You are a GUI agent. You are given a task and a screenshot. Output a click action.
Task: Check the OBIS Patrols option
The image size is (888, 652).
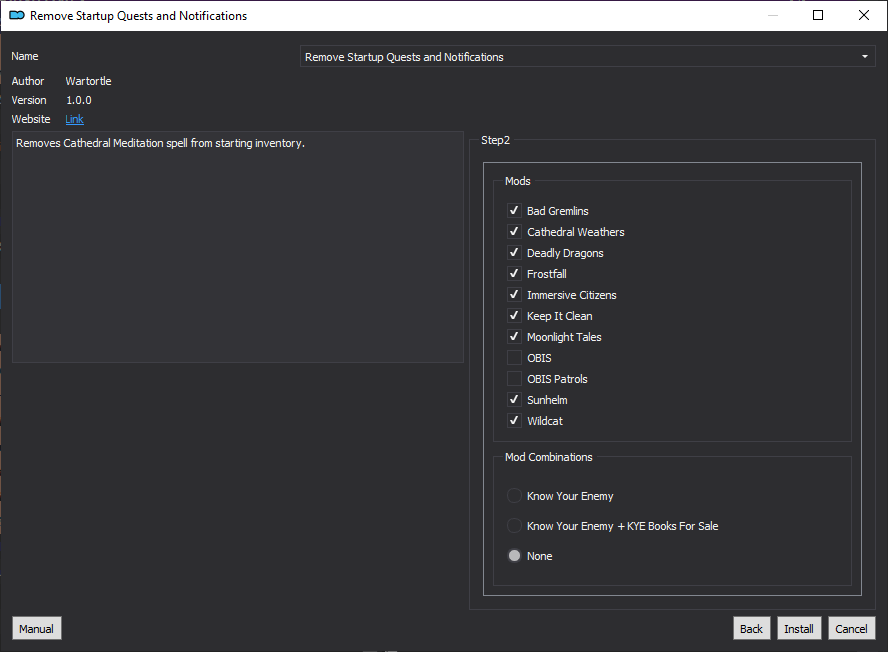(514, 378)
